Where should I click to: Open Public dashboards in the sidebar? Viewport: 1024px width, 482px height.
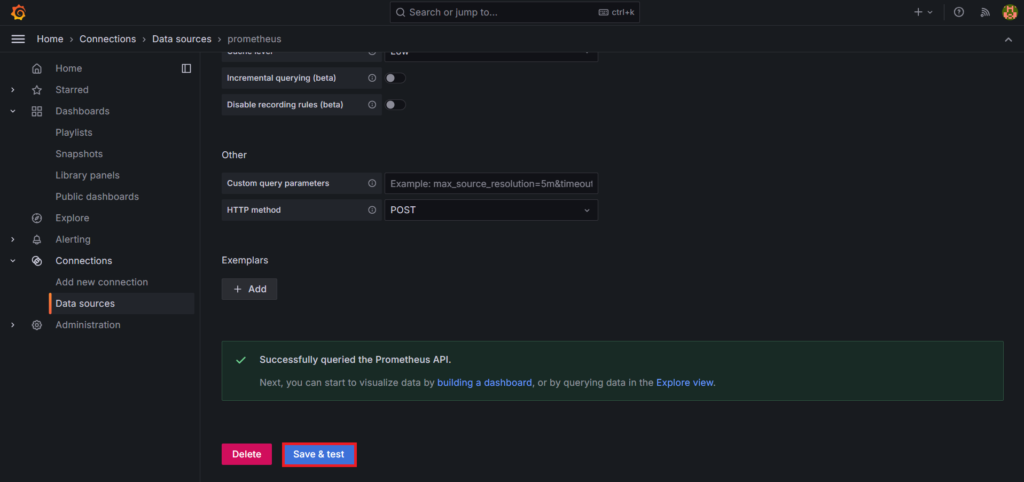click(x=97, y=197)
